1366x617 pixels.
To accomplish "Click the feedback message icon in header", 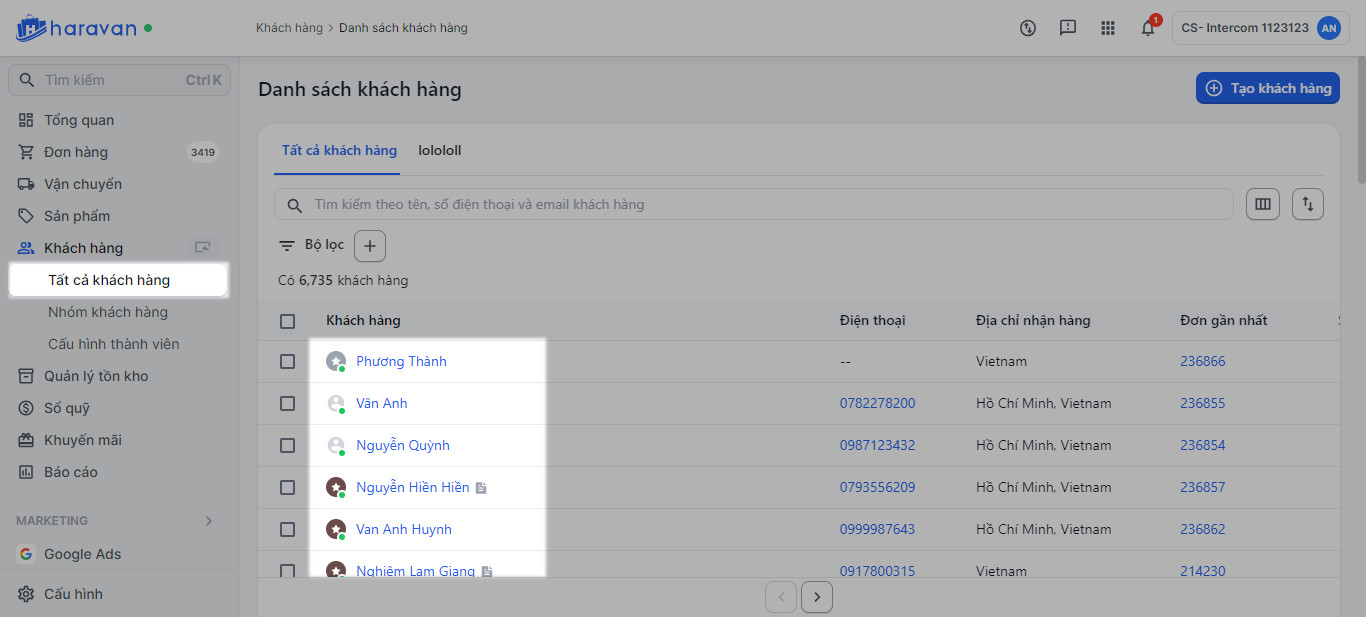I will coord(1068,28).
